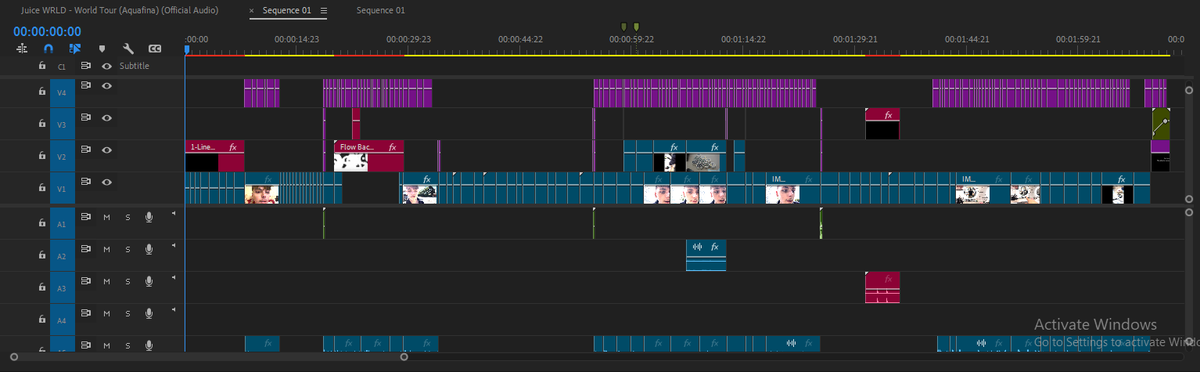Open Sequence 01 panel menu

coord(323,10)
